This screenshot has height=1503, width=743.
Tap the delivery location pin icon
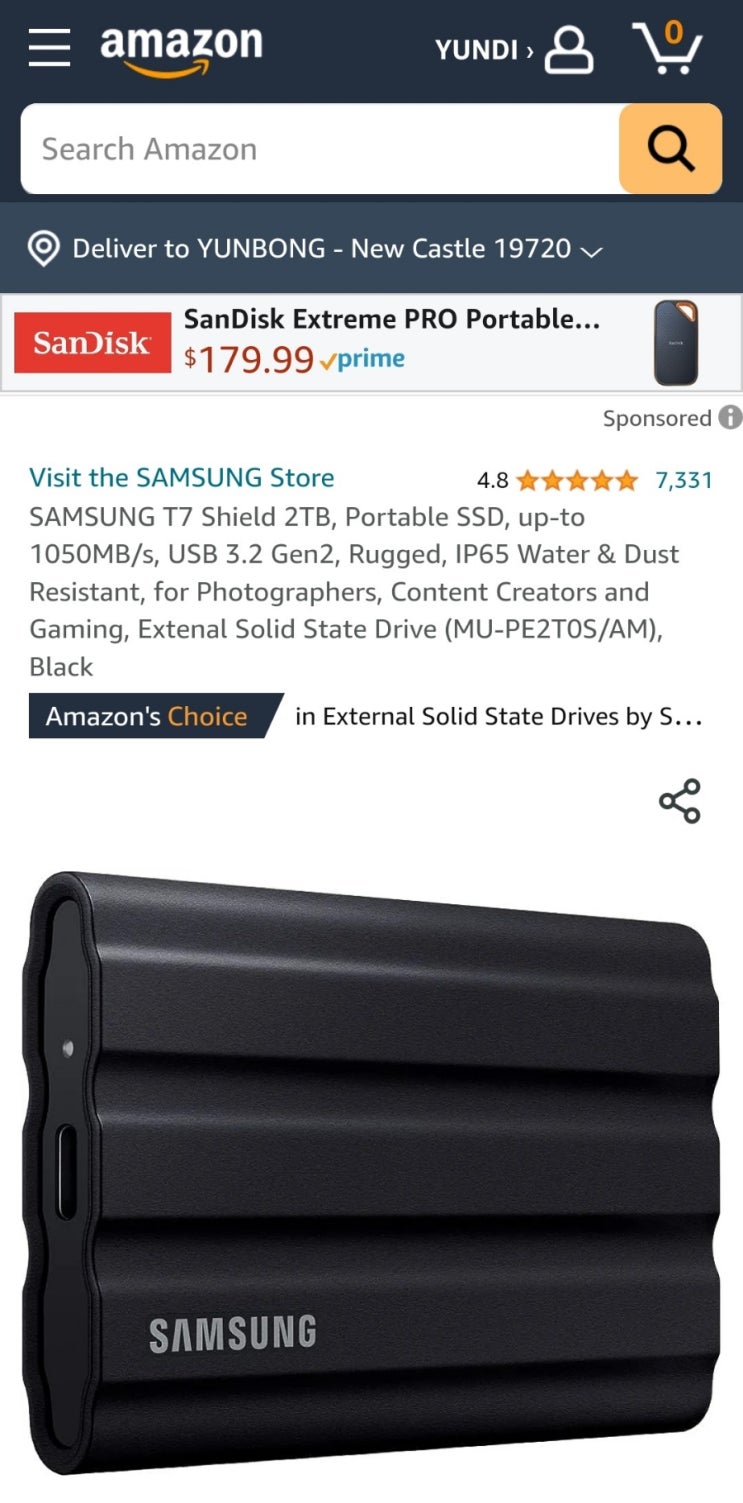pyautogui.click(x=43, y=249)
